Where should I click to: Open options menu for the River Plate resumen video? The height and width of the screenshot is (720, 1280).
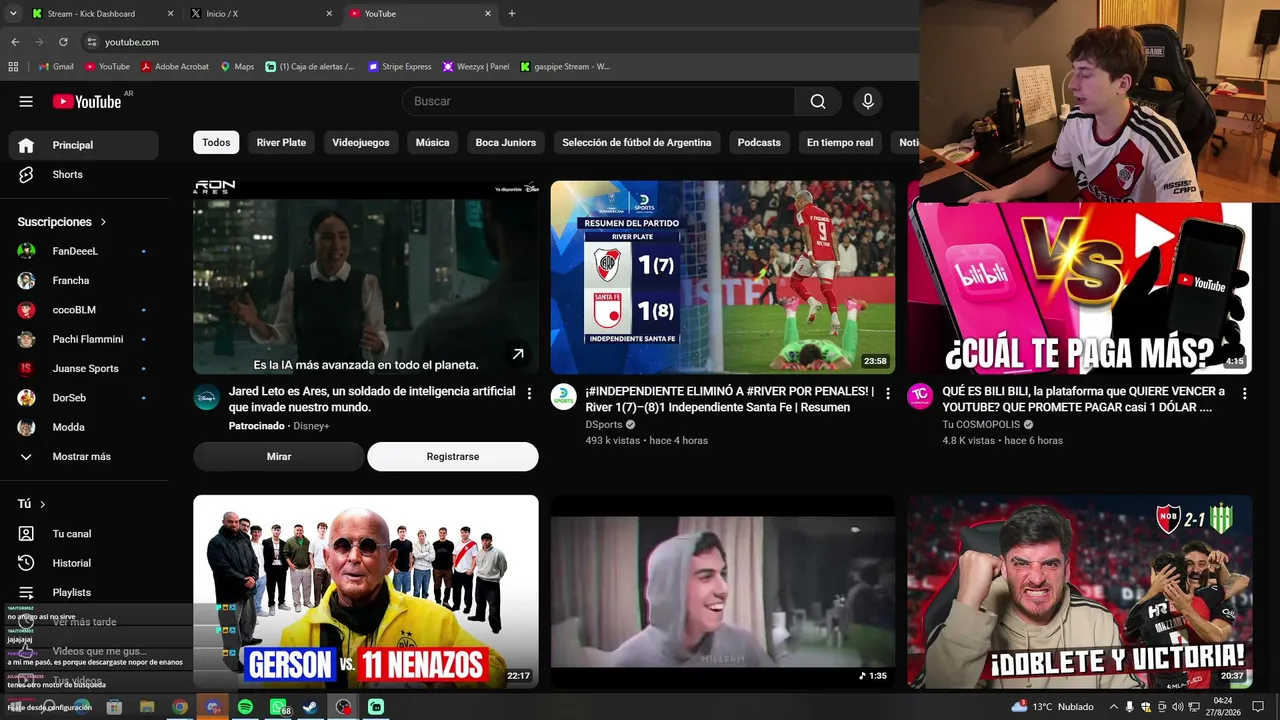887,394
